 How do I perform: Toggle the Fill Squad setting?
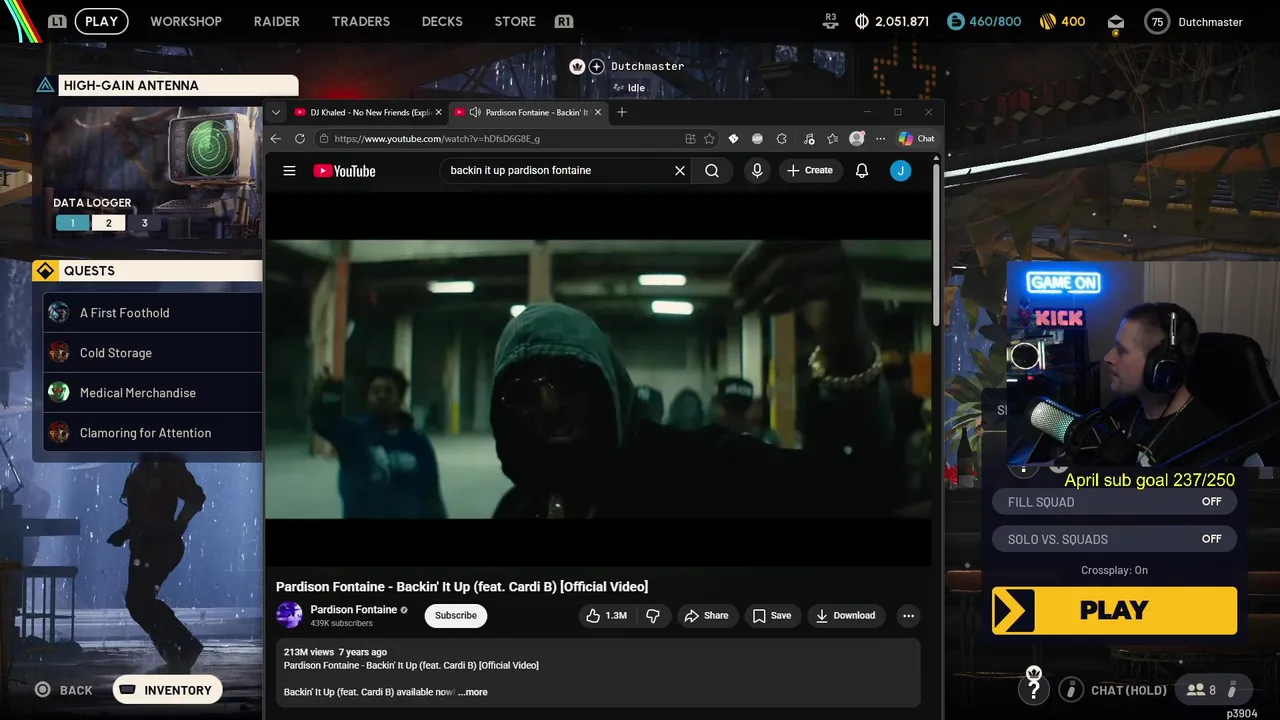1115,502
